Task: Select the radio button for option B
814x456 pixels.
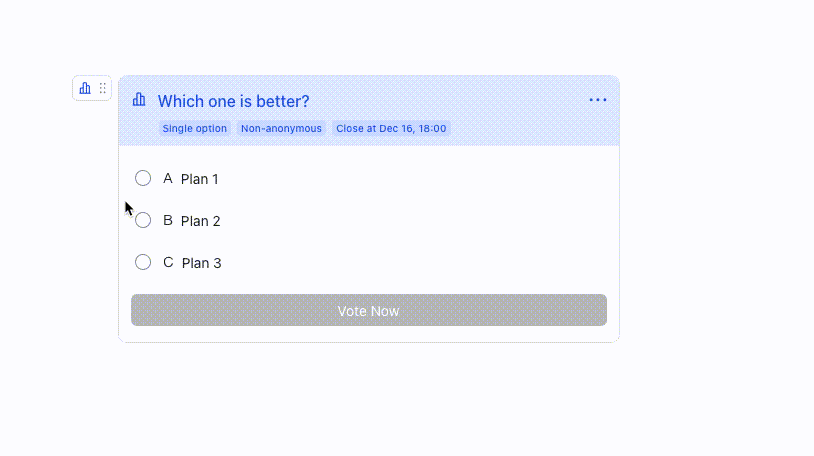Action: 143,220
